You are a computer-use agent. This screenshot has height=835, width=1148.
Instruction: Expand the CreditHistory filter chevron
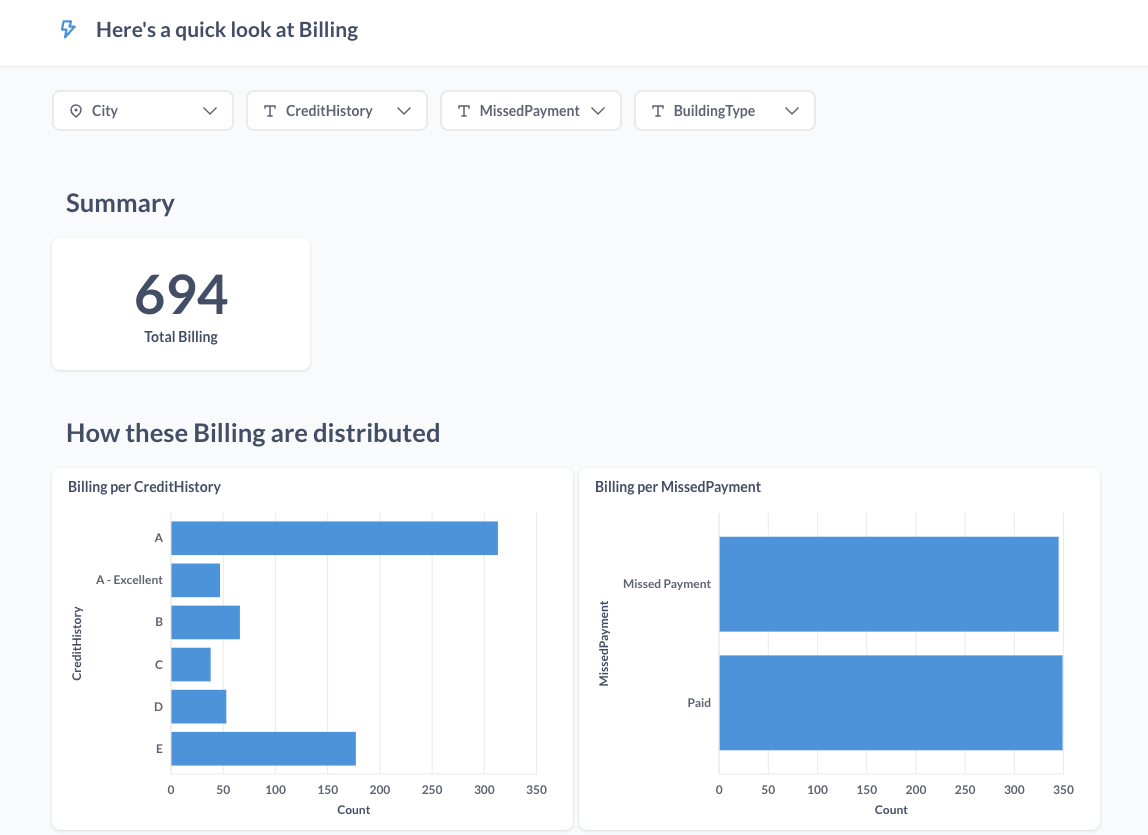[x=404, y=111]
